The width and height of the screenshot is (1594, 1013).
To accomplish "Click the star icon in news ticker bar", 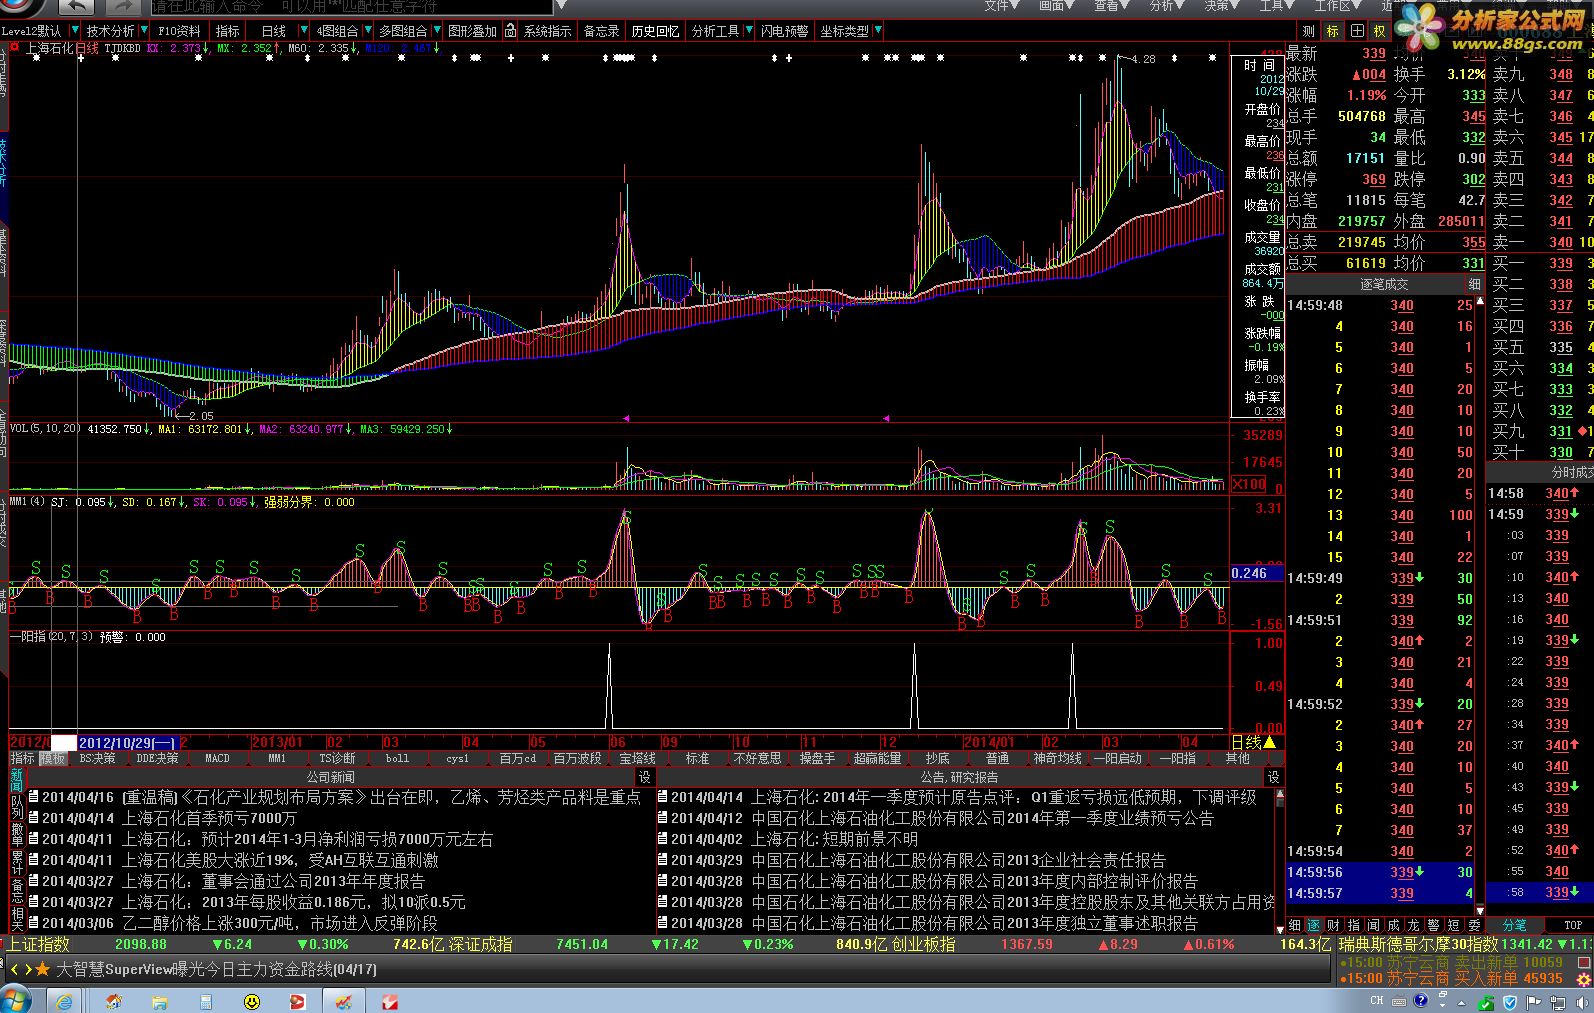I will click(x=43, y=969).
